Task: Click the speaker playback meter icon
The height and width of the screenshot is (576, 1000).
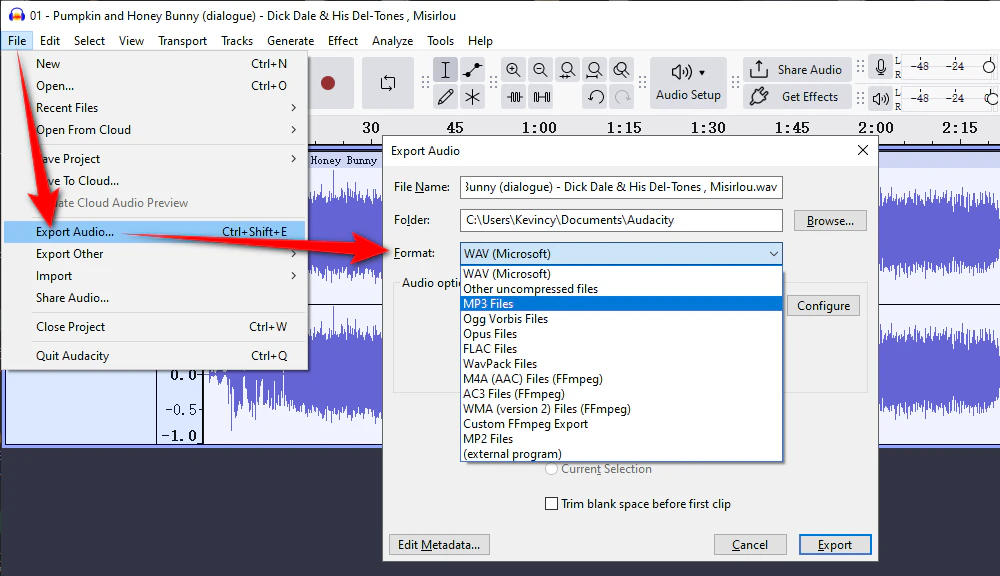Action: tap(881, 98)
